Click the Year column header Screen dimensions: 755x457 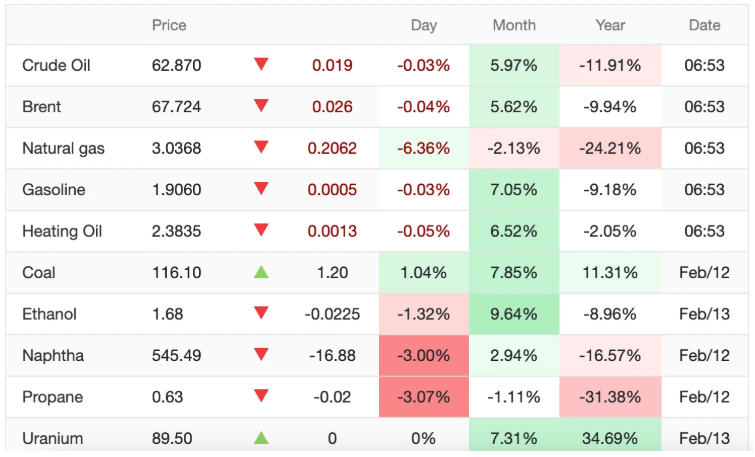pos(610,25)
